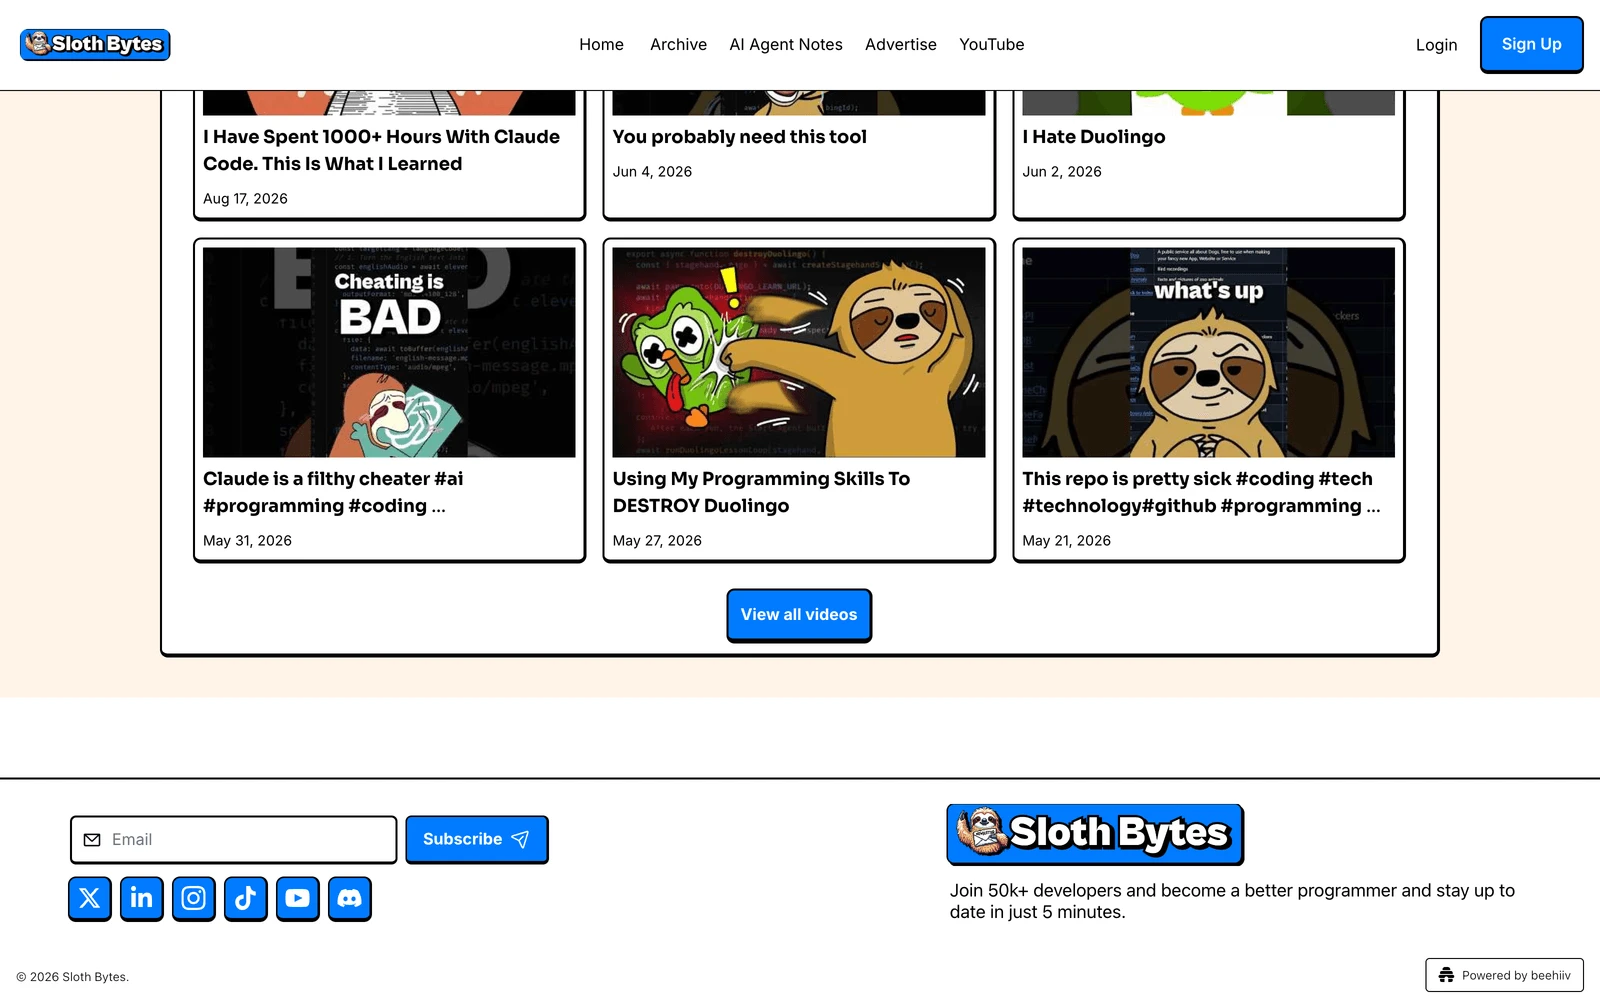1600x1000 pixels.
Task: Open 'Cheating is BAD' video thumbnail
Action: click(389, 352)
